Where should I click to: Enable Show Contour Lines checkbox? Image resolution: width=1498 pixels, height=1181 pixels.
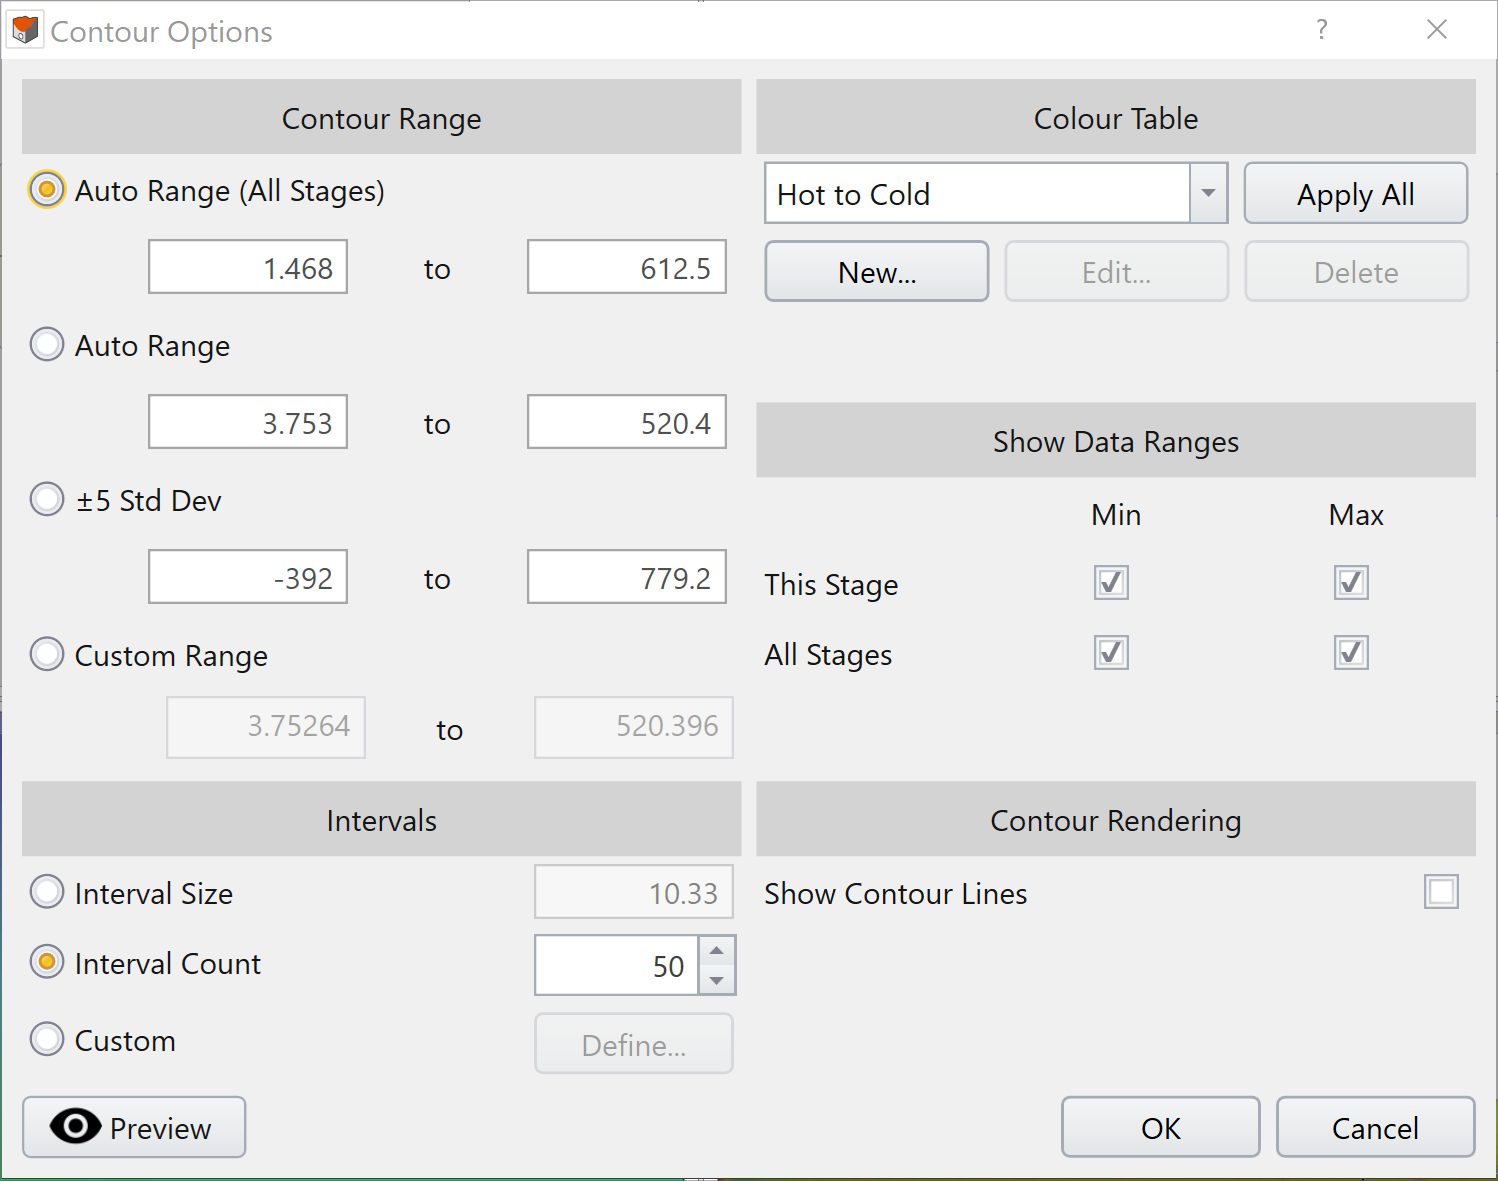click(x=1441, y=892)
